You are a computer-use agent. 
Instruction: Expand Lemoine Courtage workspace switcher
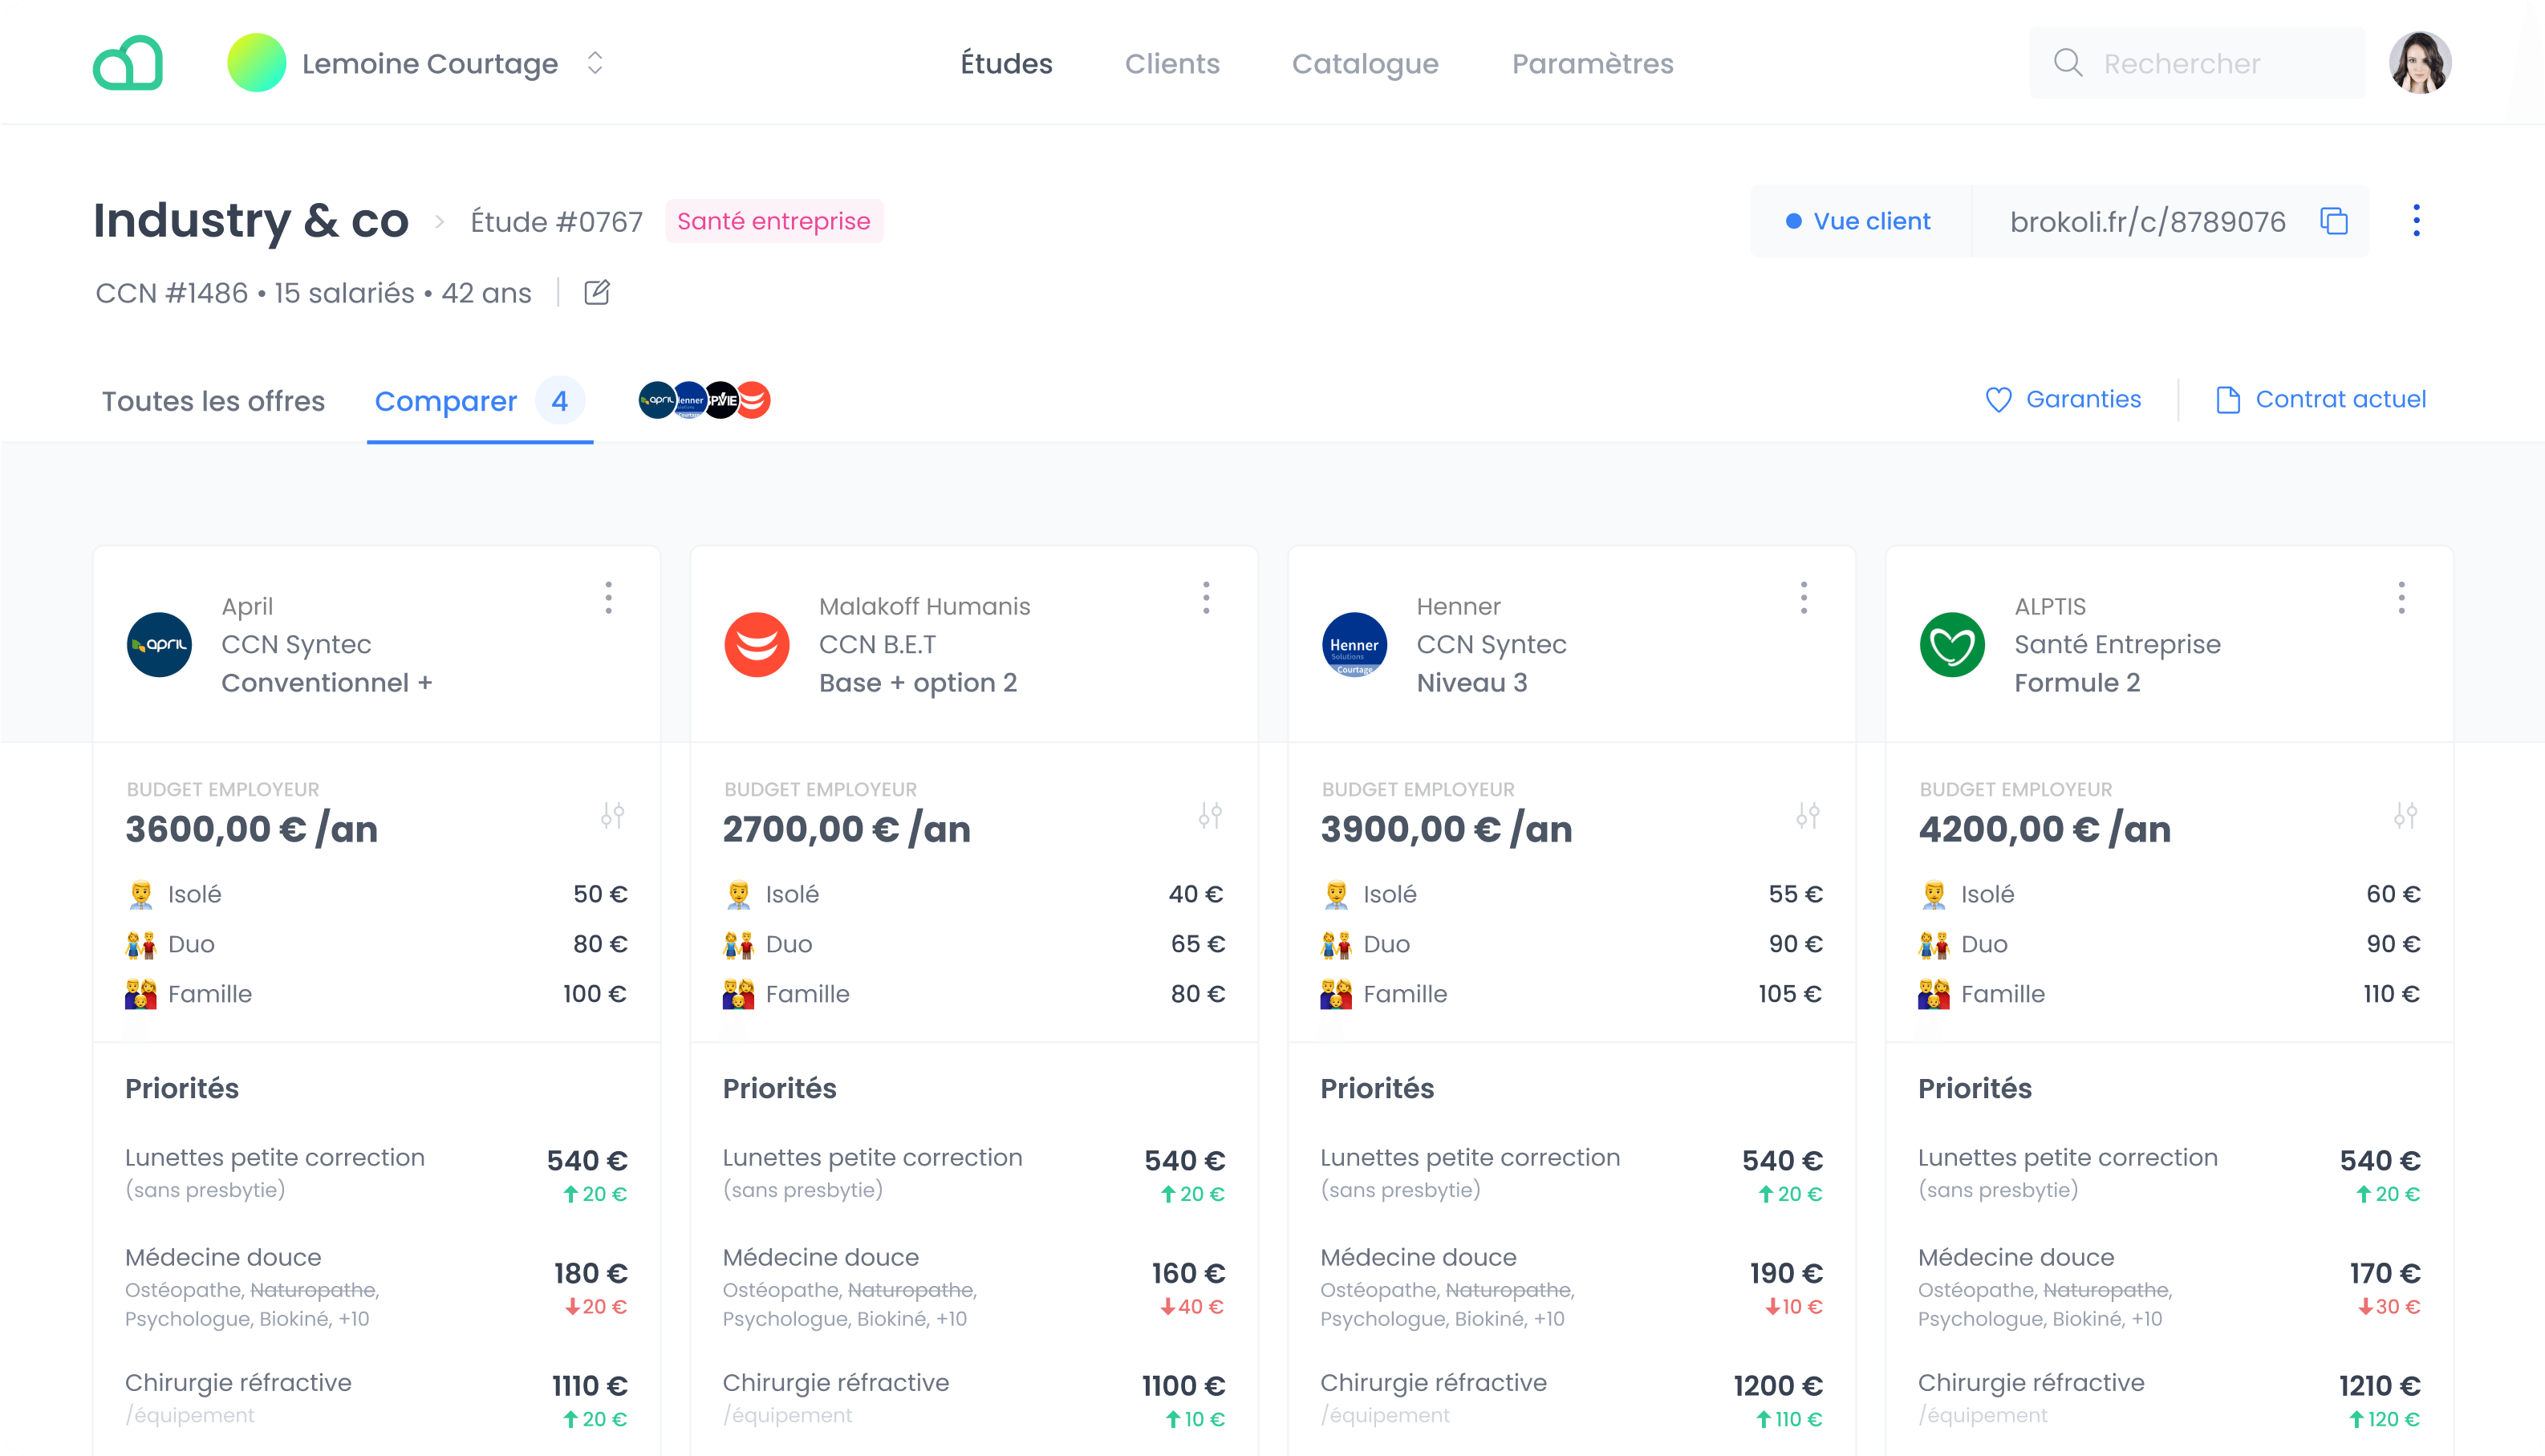click(595, 63)
